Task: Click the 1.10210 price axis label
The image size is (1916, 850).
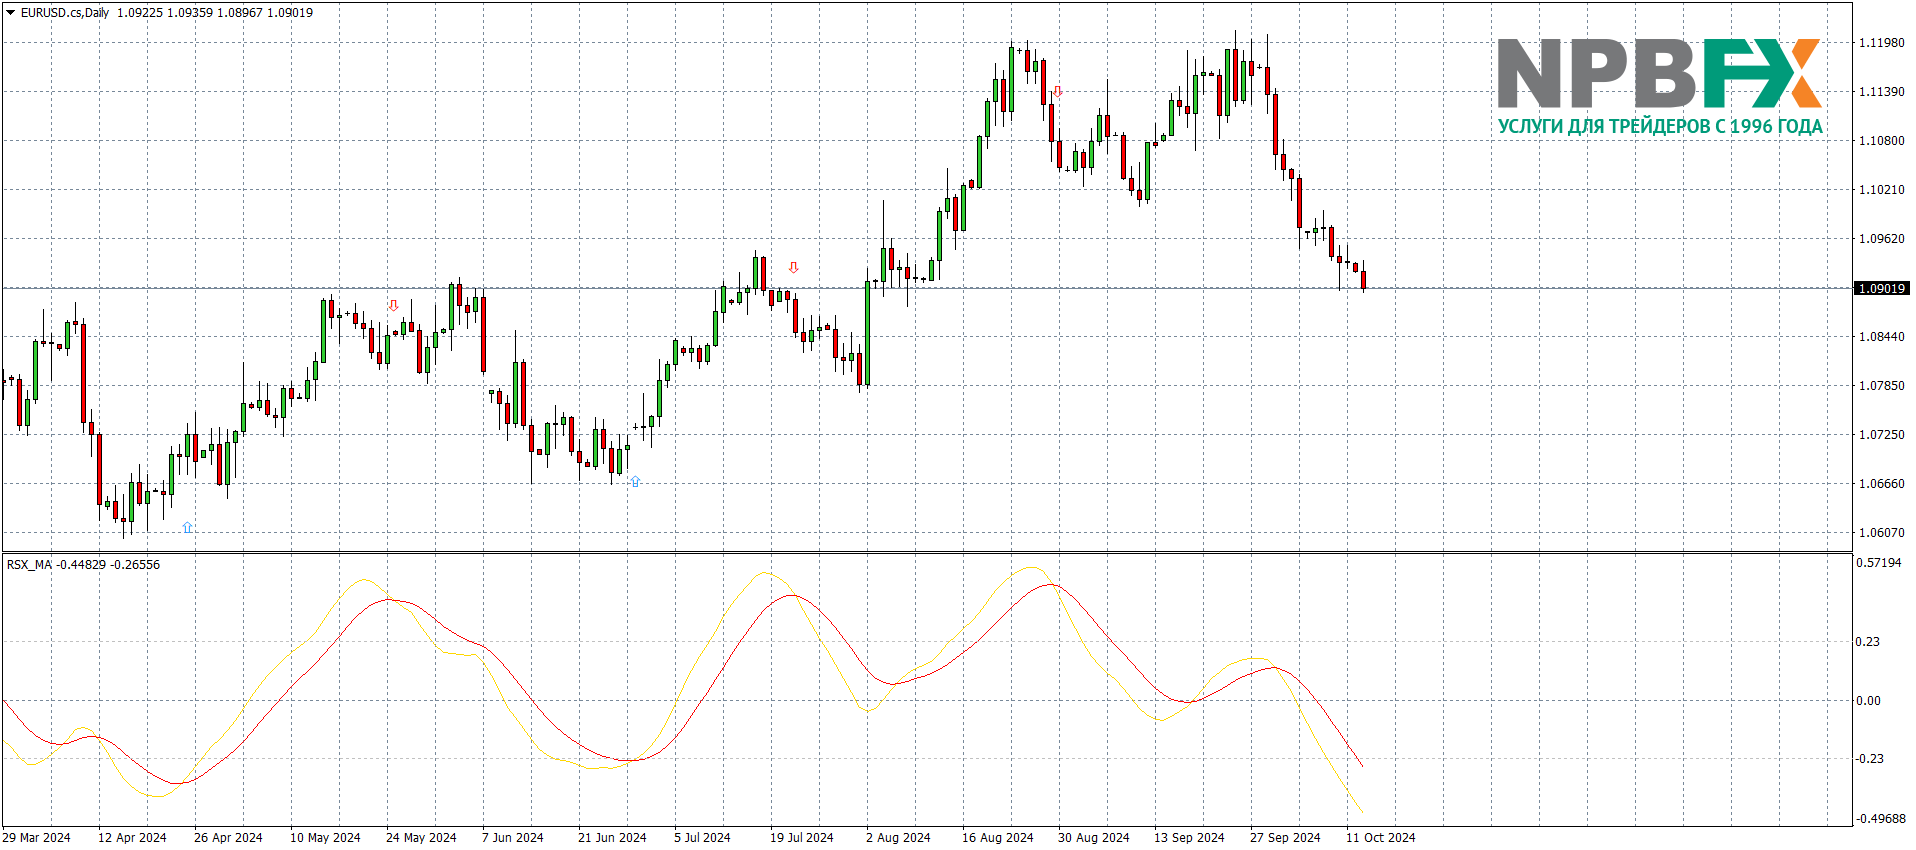Action: [1881, 190]
